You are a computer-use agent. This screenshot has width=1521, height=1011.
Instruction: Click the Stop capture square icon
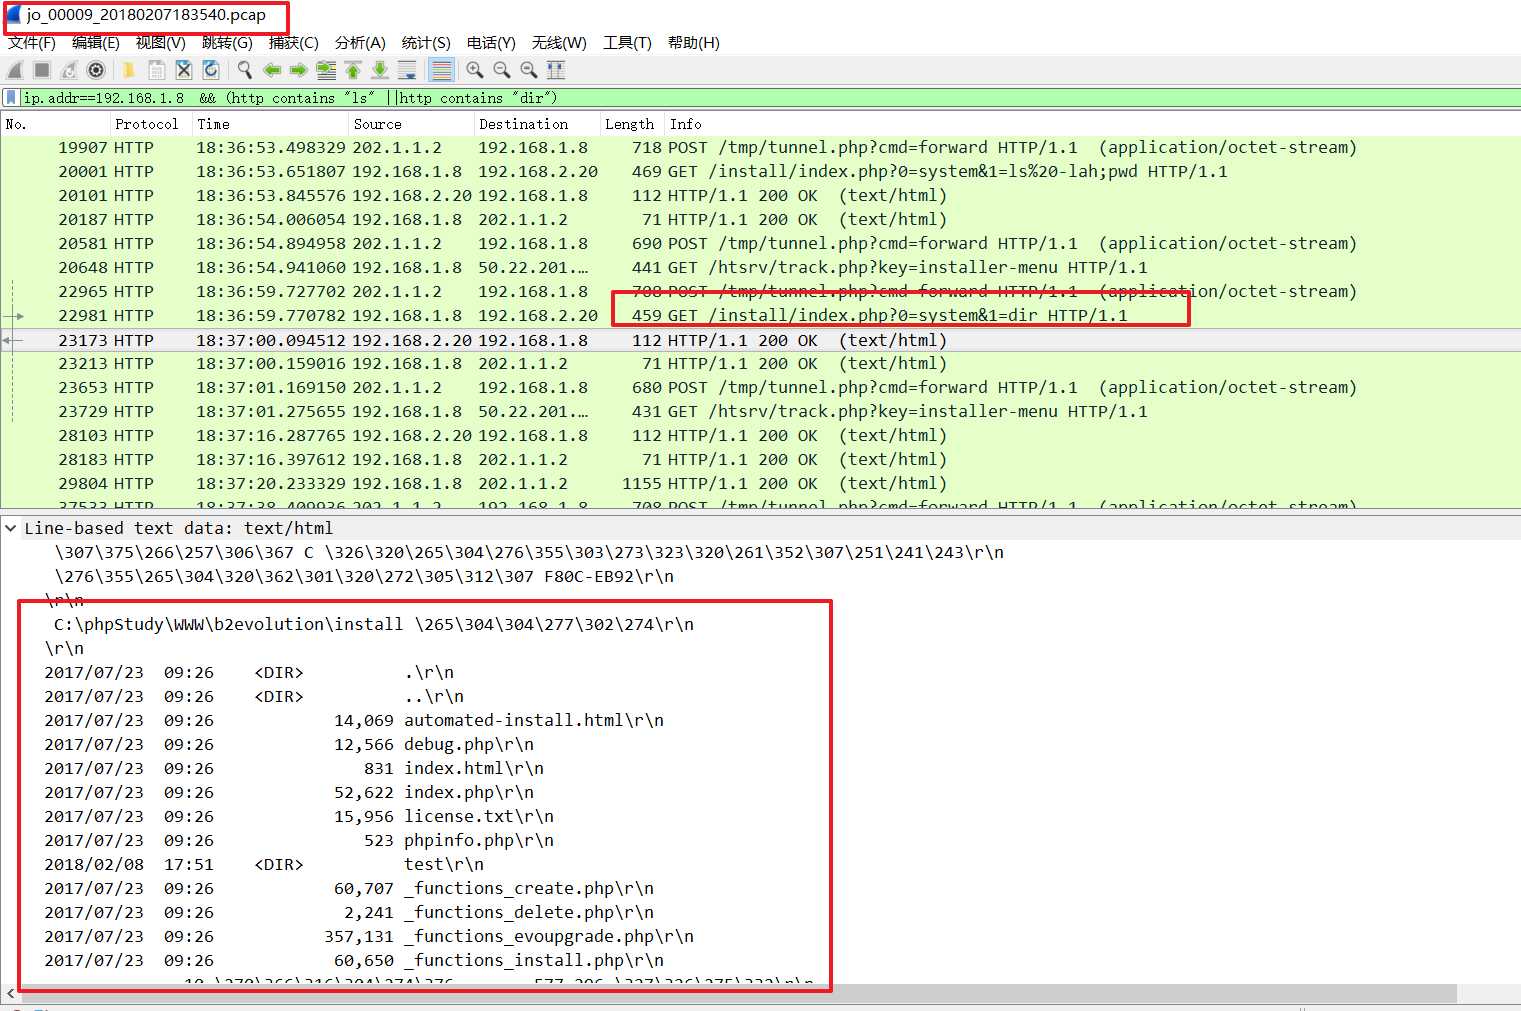click(x=42, y=70)
